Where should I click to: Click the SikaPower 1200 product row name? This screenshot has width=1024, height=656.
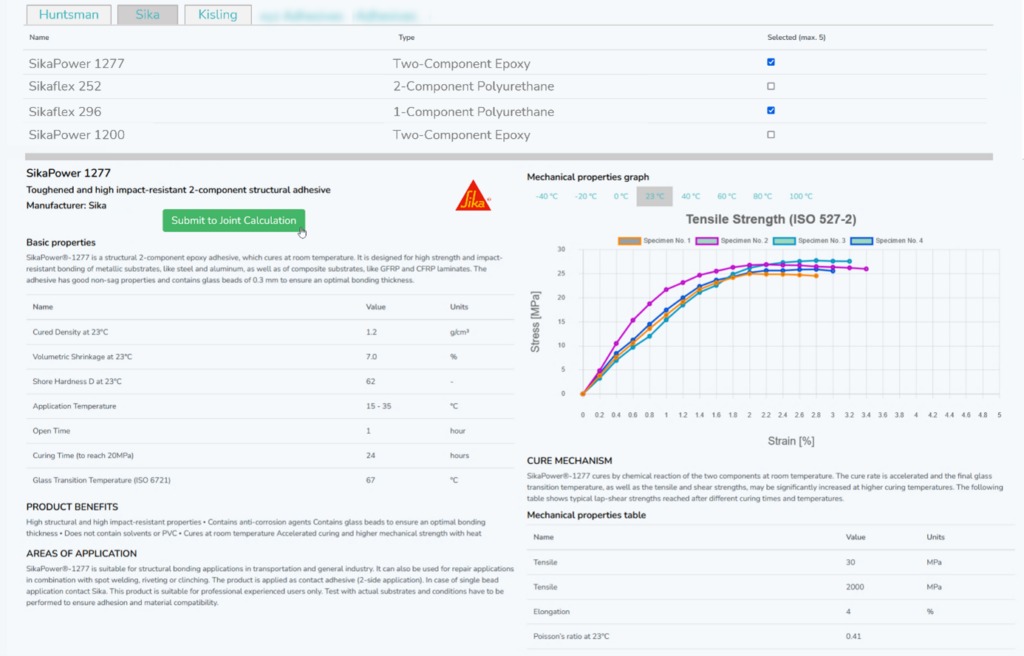pyautogui.click(x=76, y=135)
